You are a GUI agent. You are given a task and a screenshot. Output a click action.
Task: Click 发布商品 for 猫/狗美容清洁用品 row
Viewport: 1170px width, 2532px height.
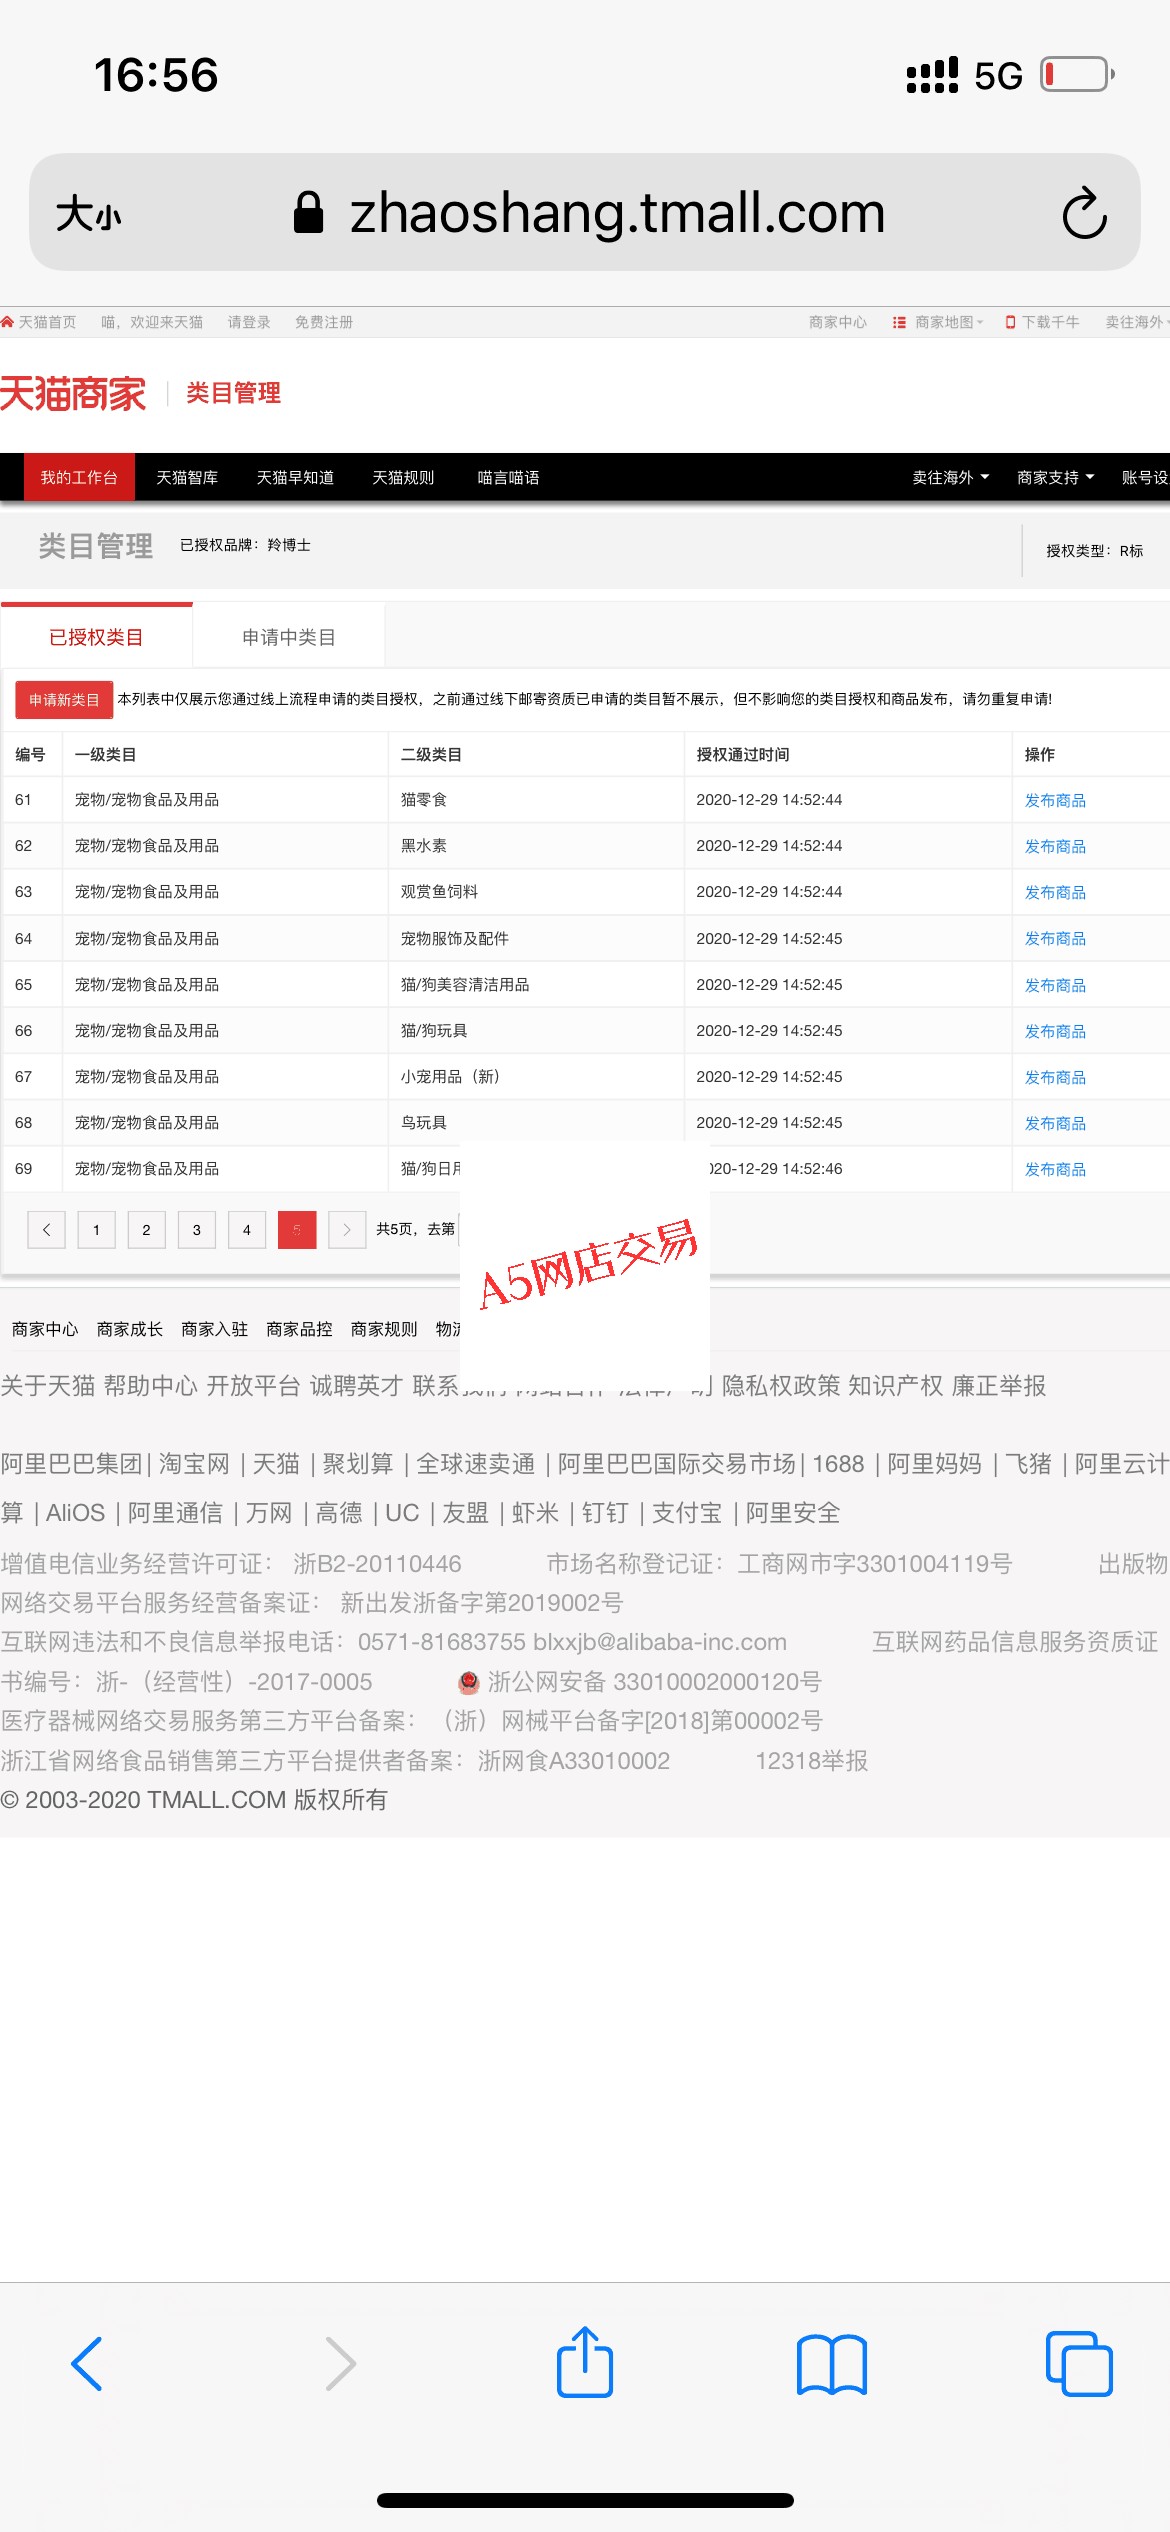point(1055,985)
